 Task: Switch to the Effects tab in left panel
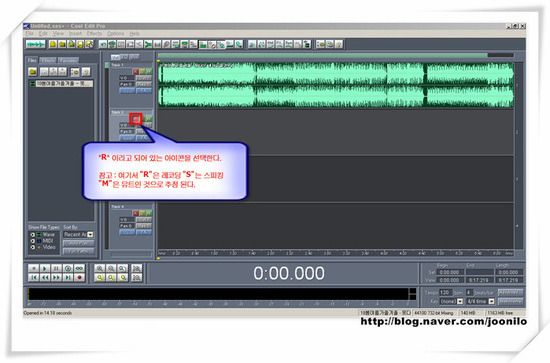coord(48,60)
